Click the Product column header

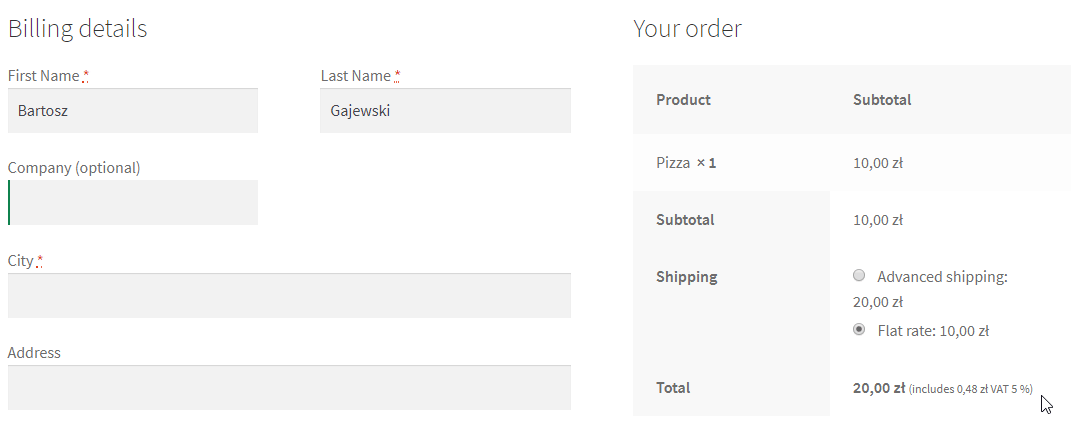coord(683,100)
